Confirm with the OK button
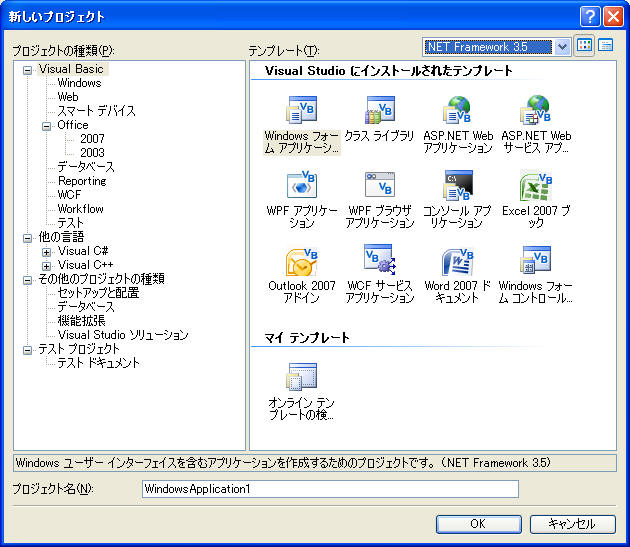The width and height of the screenshot is (630, 547). pyautogui.click(x=479, y=524)
